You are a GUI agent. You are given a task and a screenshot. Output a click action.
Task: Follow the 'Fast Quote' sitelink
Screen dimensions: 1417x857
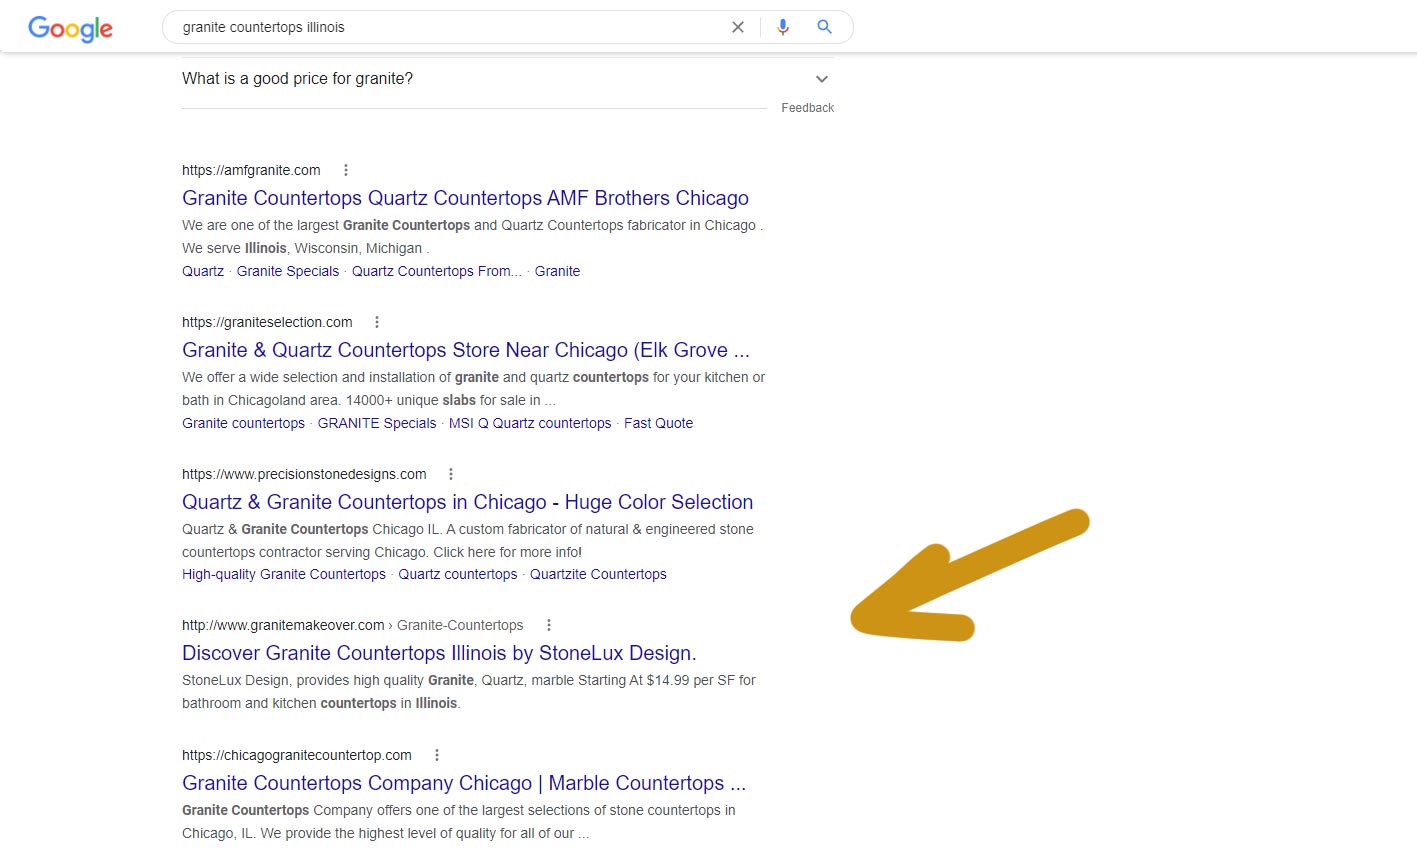tap(658, 423)
